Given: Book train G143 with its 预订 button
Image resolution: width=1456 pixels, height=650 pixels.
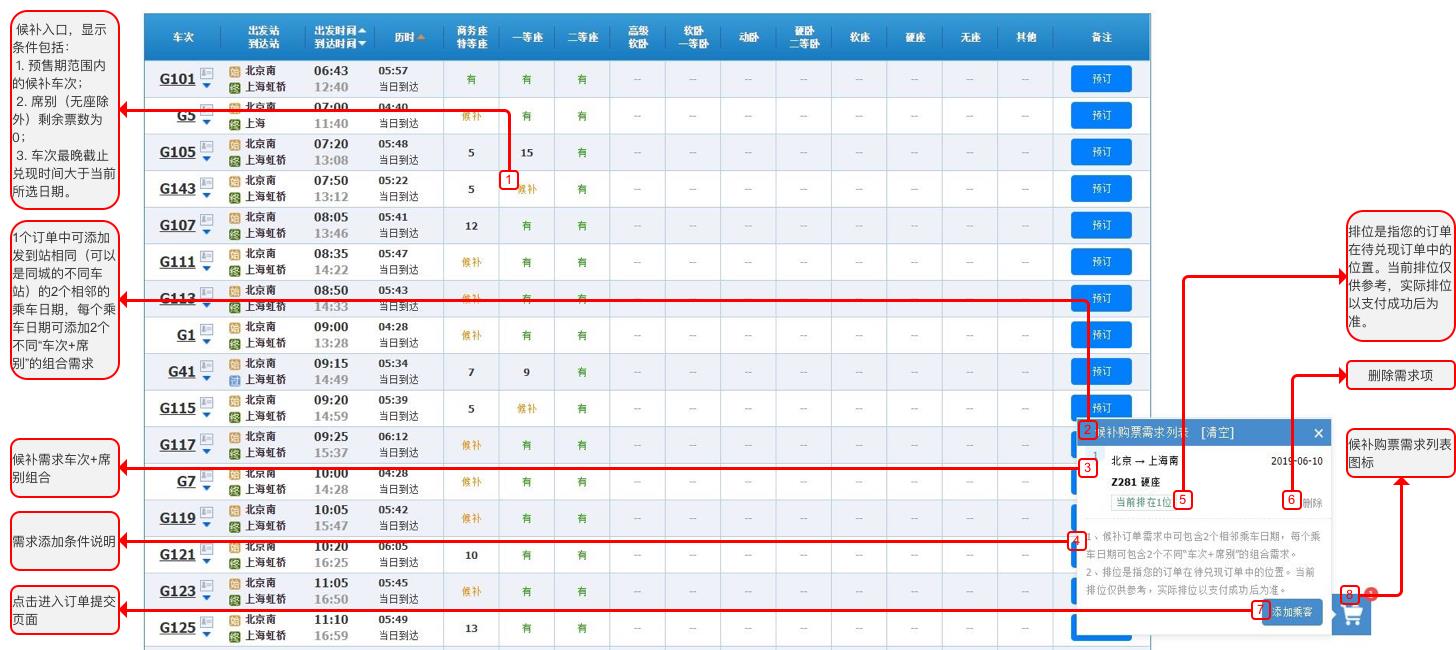Looking at the screenshot, I should pyautogui.click(x=1101, y=188).
